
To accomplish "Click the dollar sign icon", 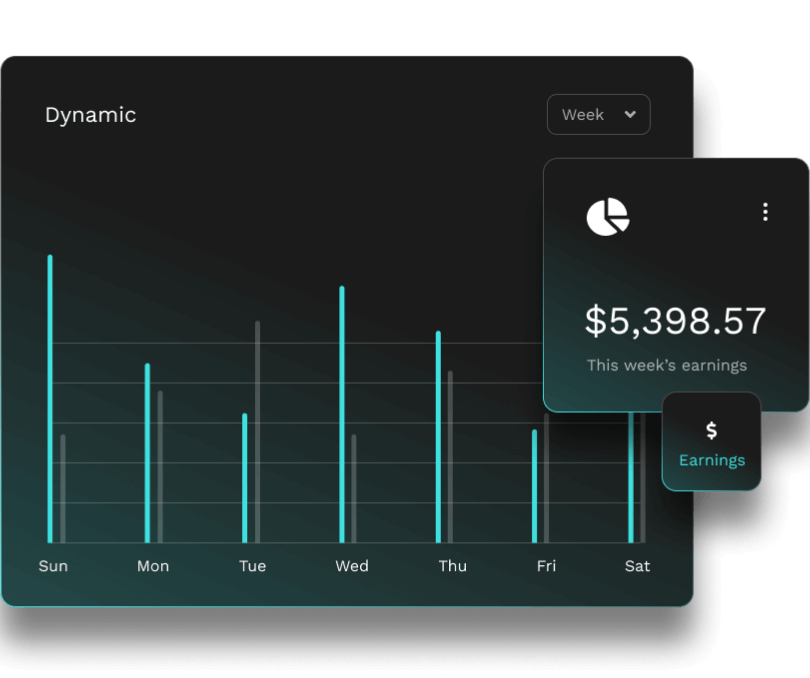I will 711,430.
